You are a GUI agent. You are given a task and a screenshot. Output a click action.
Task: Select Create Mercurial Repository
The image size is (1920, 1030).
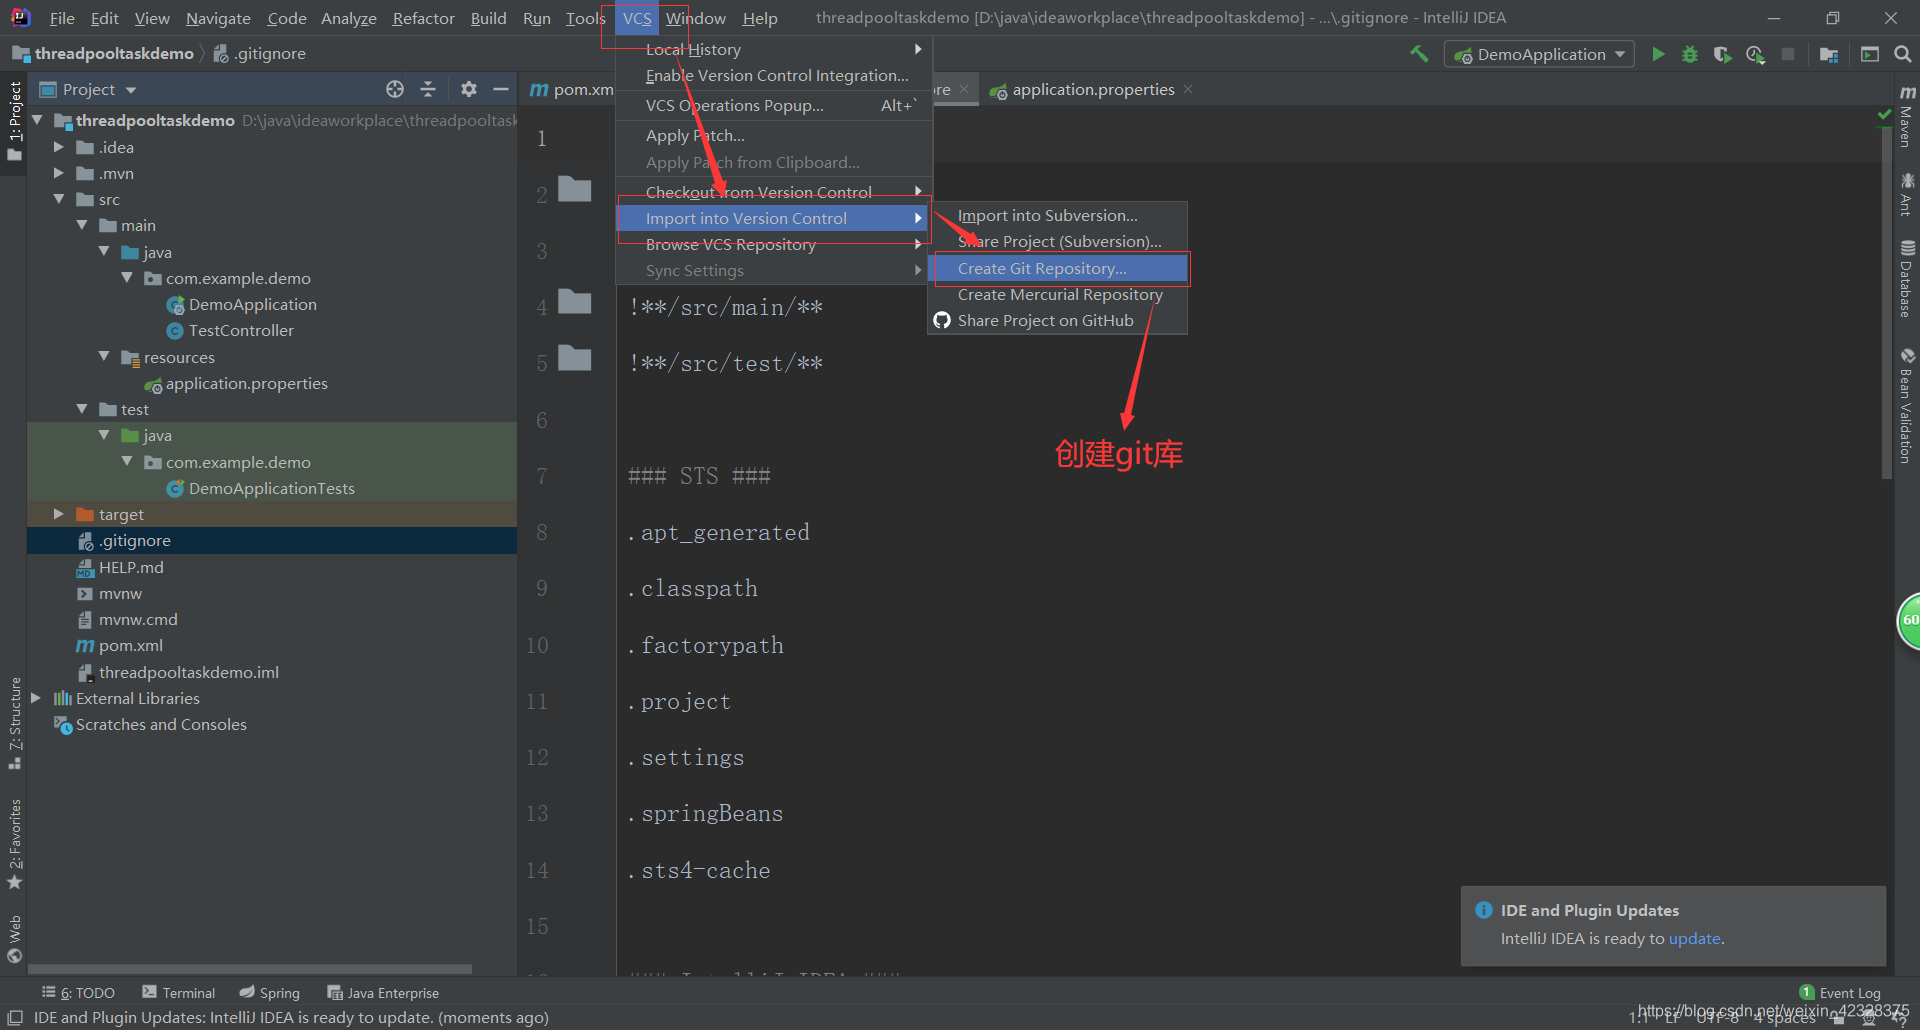point(1059,294)
